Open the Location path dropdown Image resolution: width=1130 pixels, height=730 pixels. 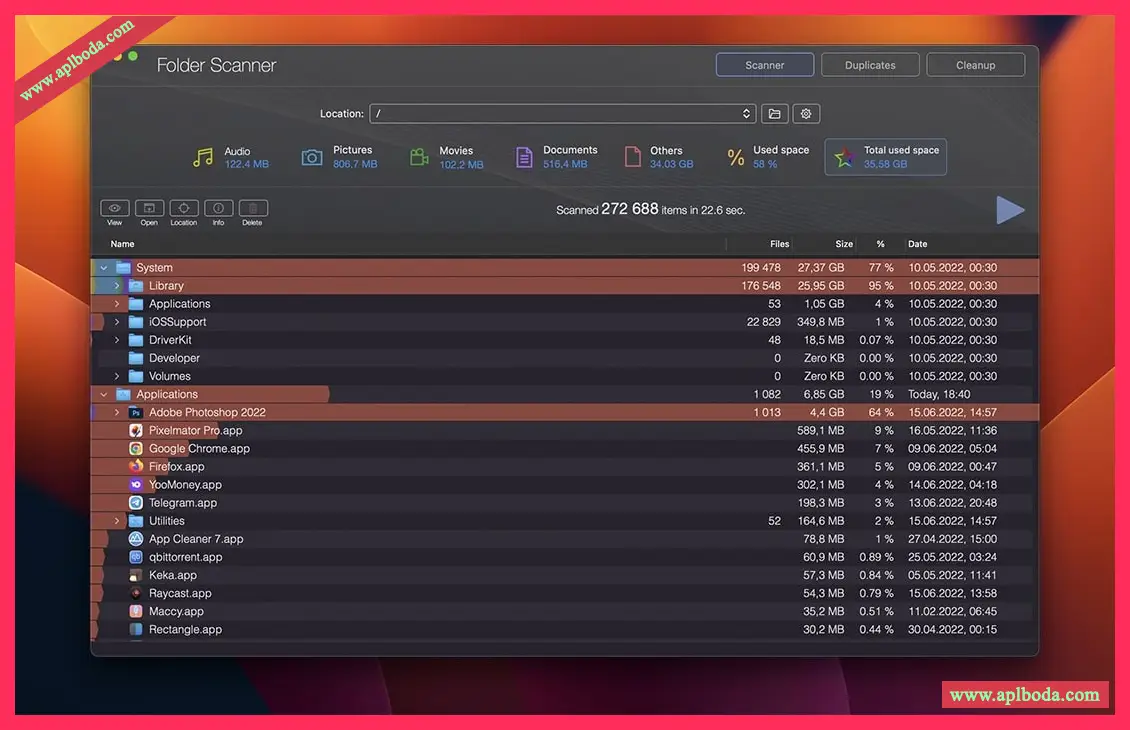point(746,114)
